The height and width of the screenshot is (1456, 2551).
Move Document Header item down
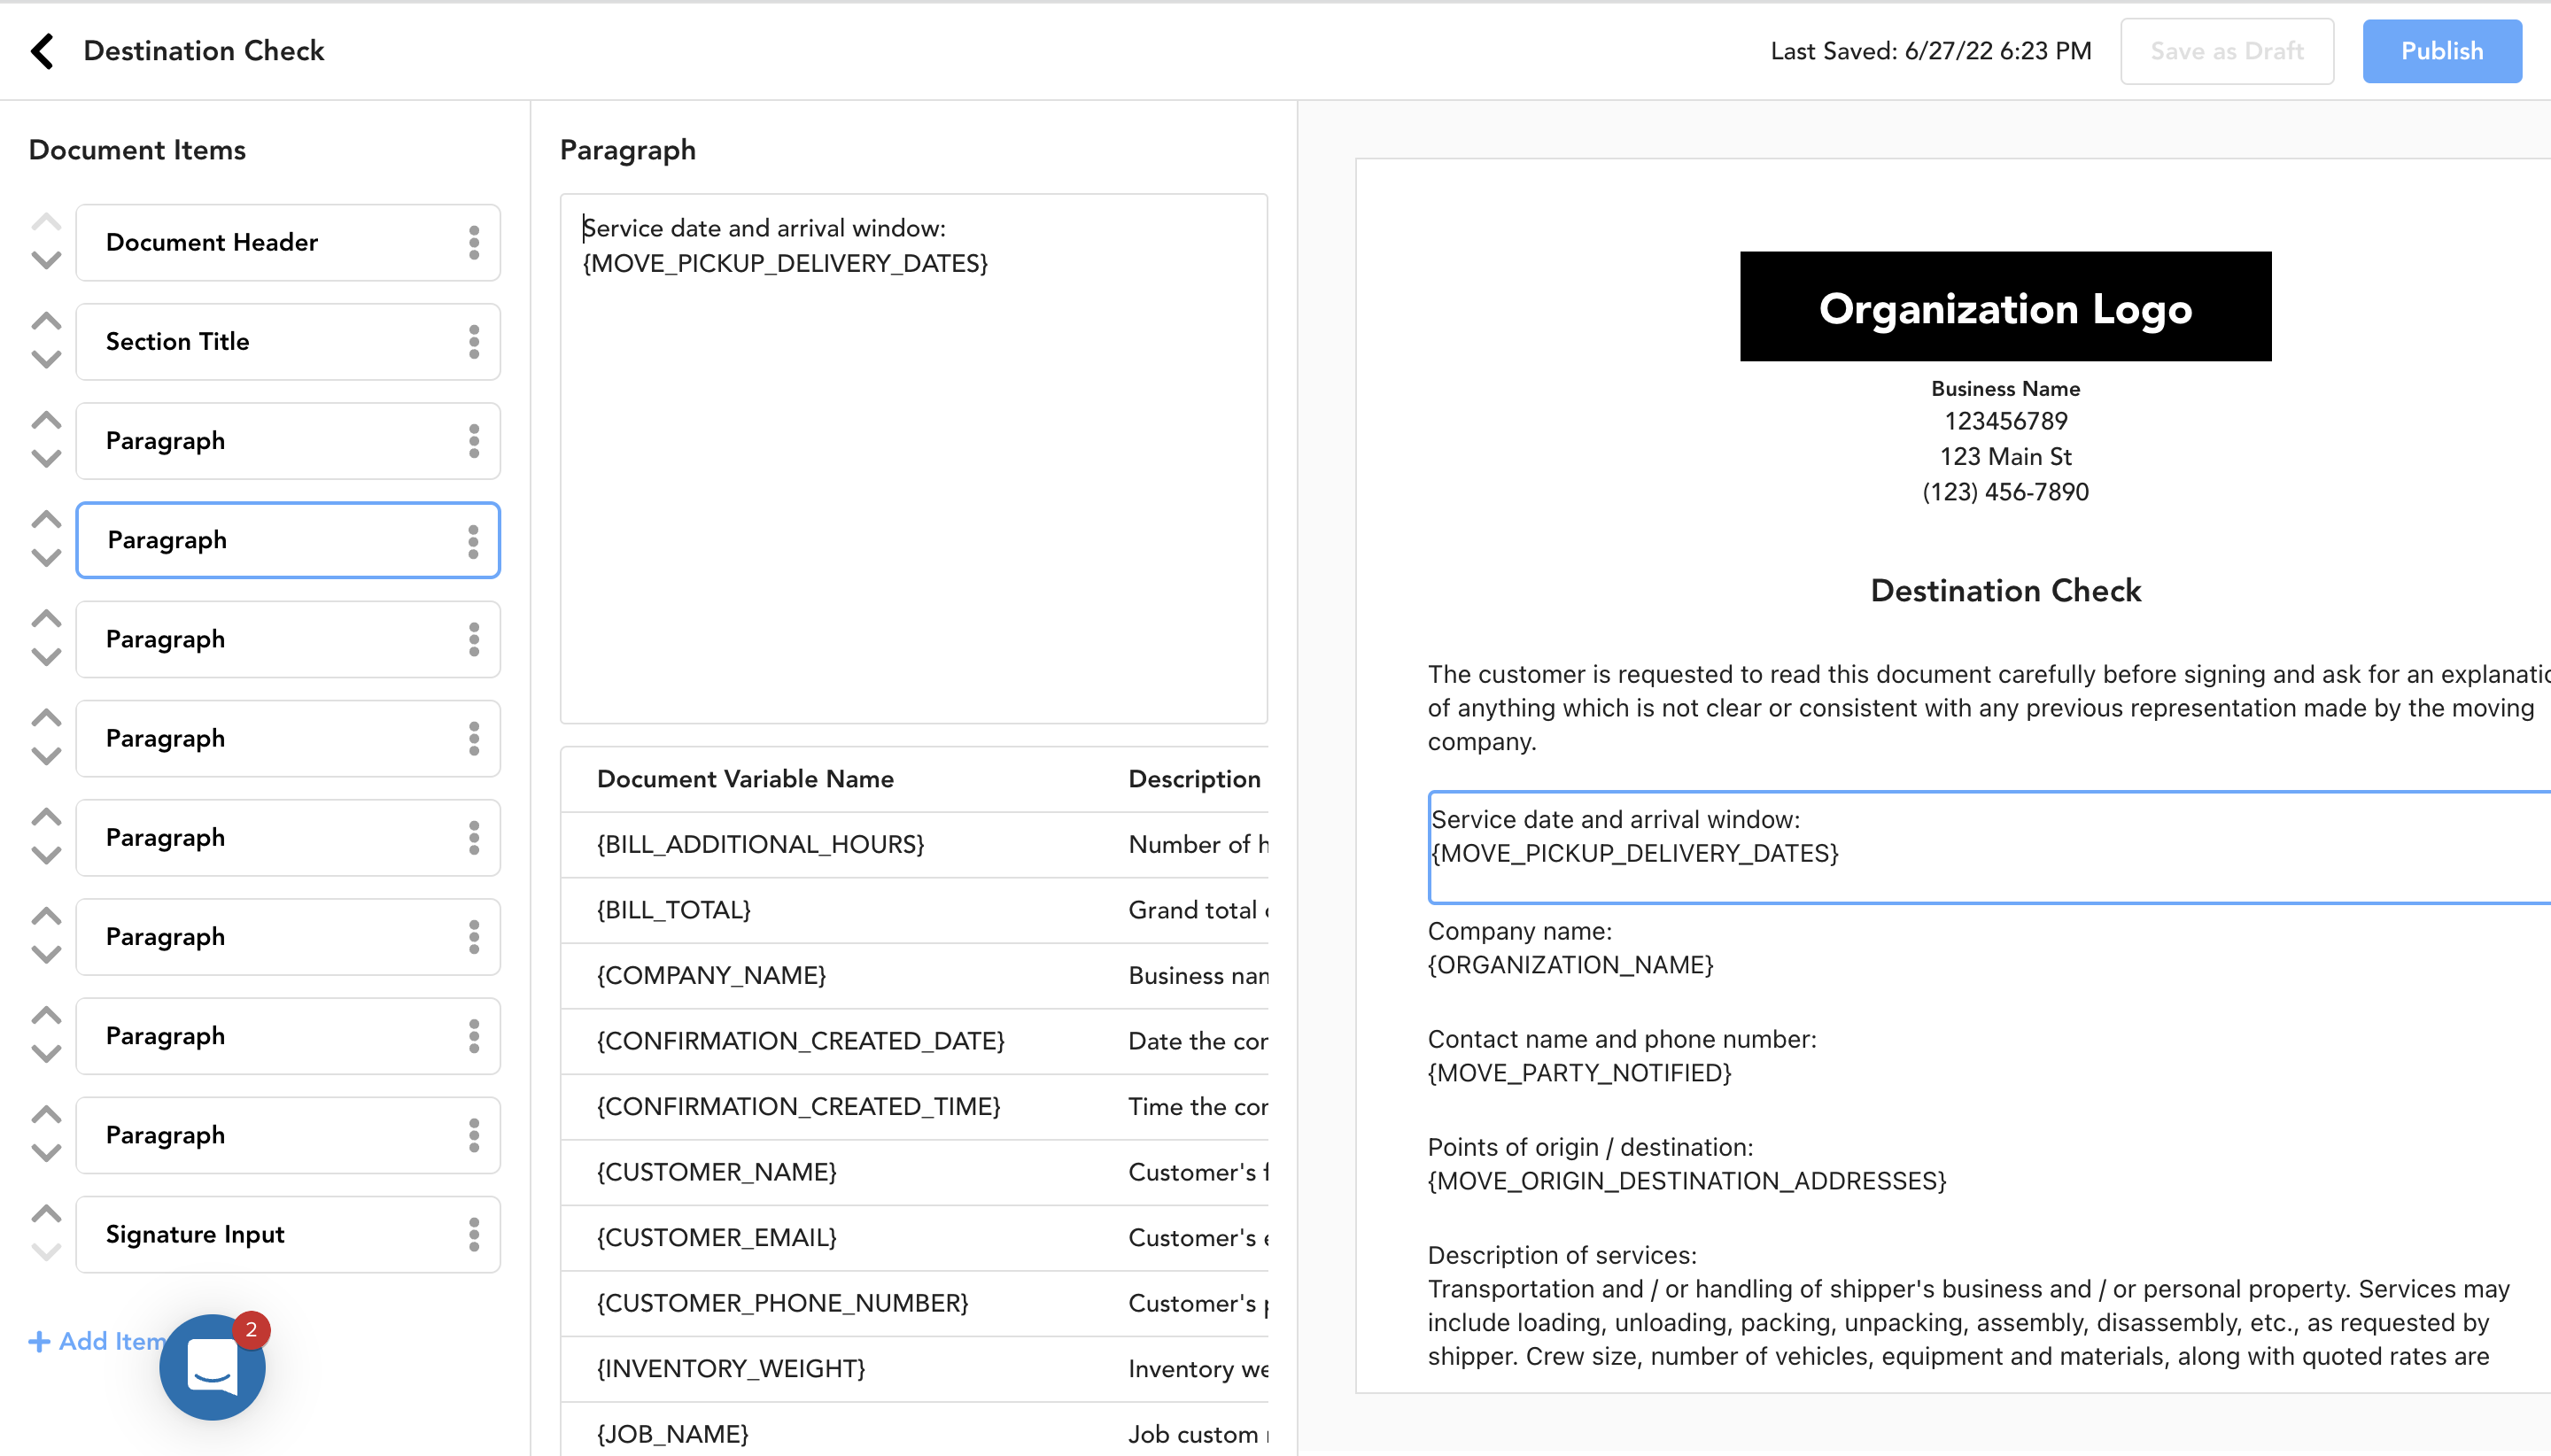pos(46,261)
